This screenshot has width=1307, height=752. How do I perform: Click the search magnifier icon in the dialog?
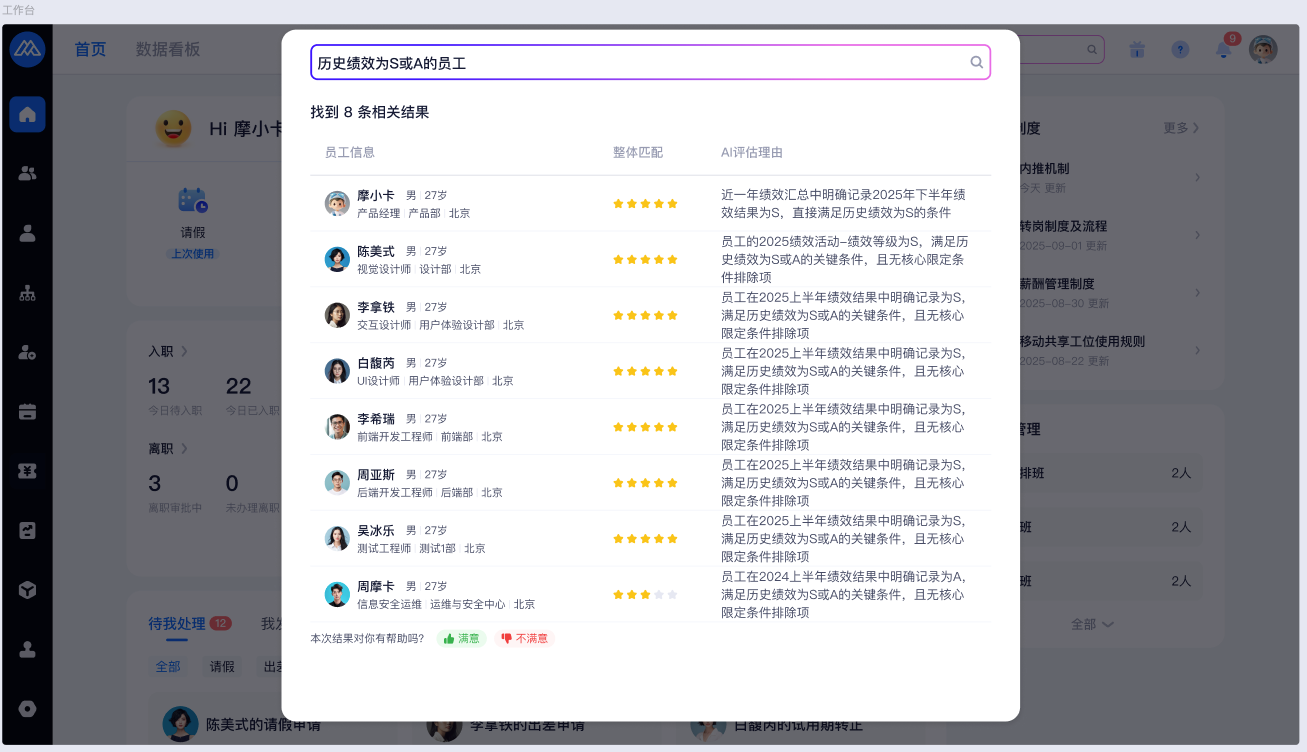pyautogui.click(x=977, y=62)
